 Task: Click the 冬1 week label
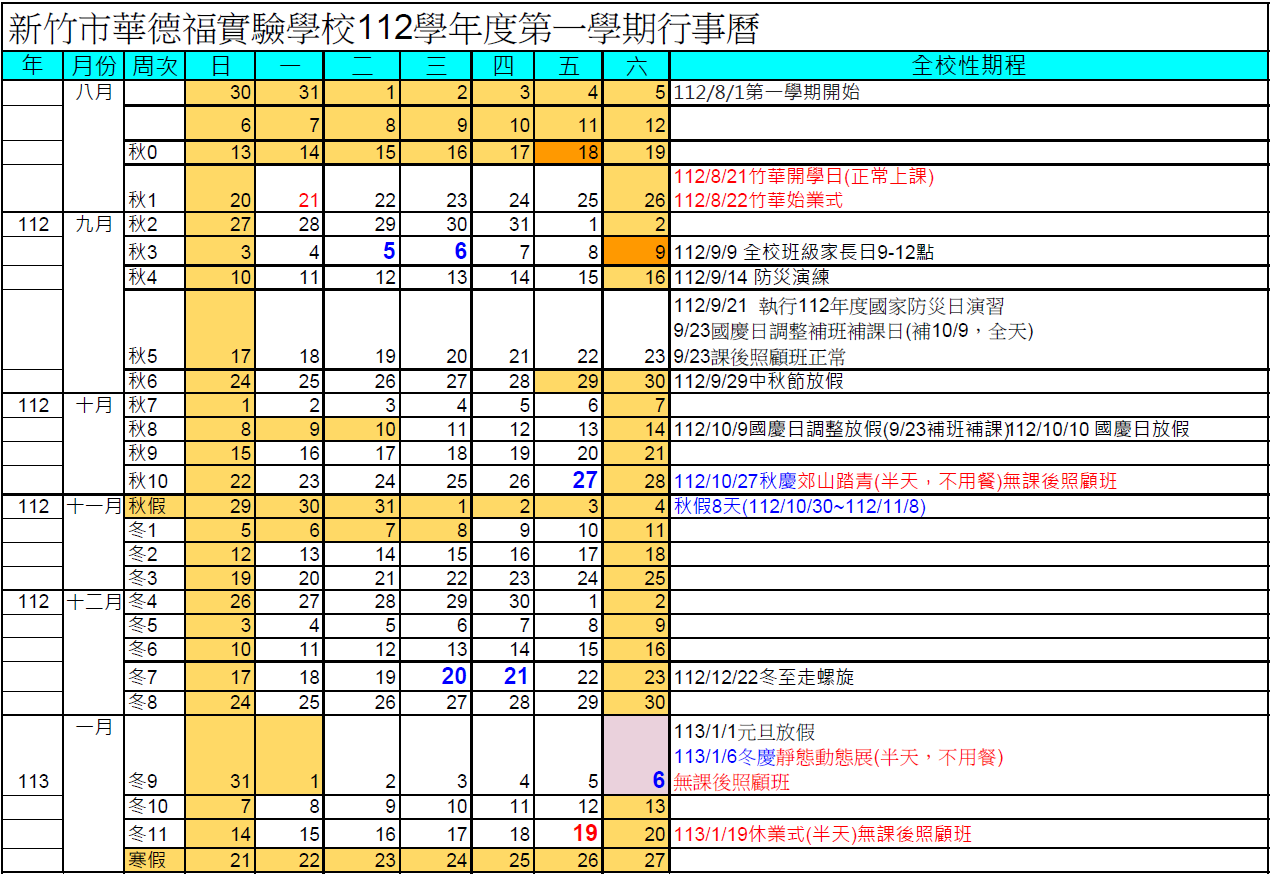click(x=144, y=530)
